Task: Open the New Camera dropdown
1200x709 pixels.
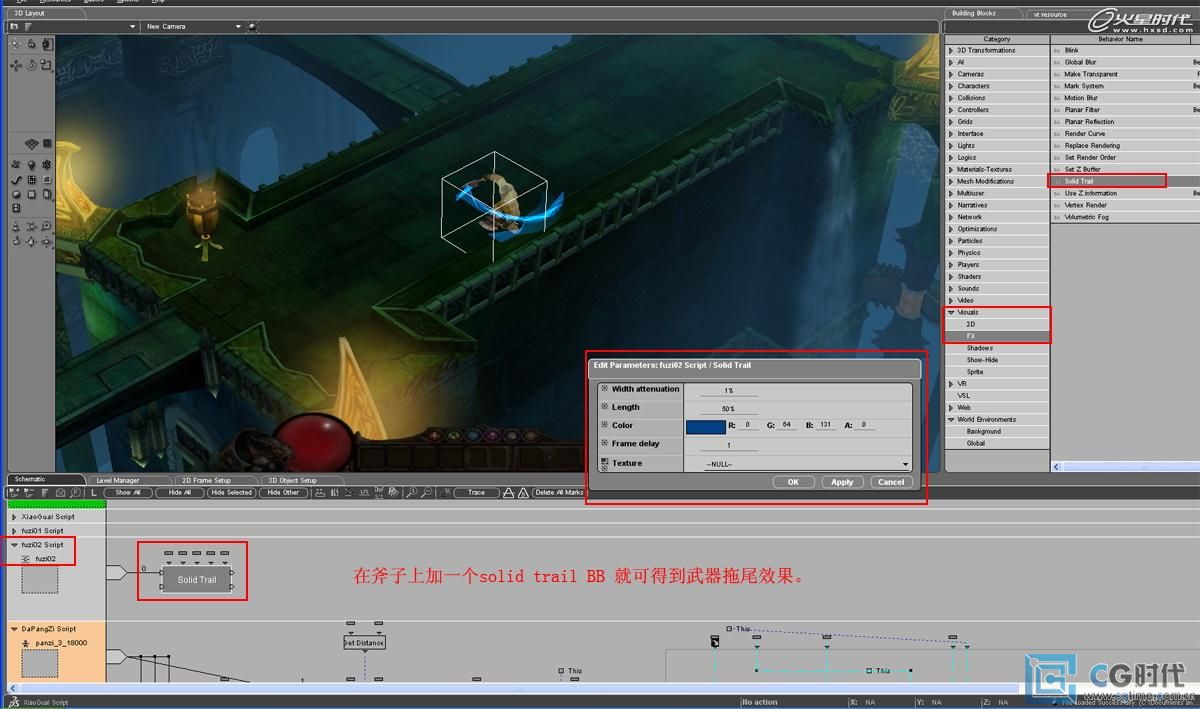Action: [237, 26]
